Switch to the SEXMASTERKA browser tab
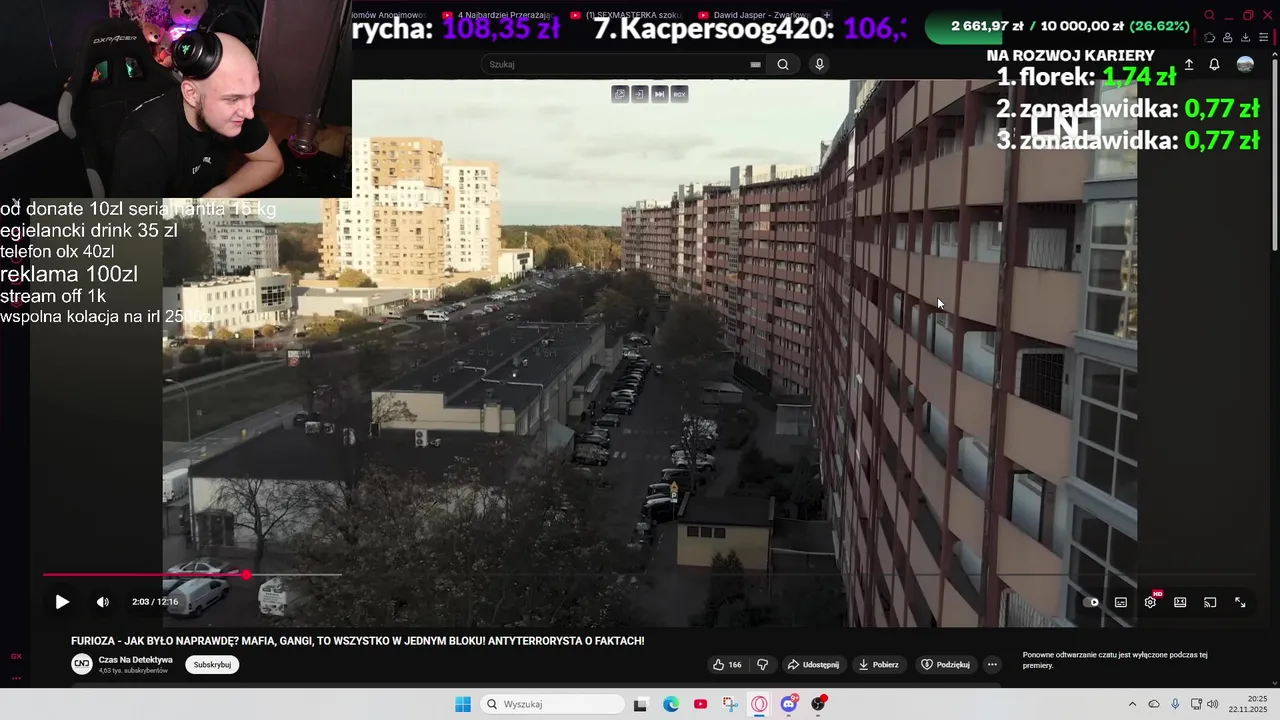The image size is (1280, 720). (x=625, y=15)
